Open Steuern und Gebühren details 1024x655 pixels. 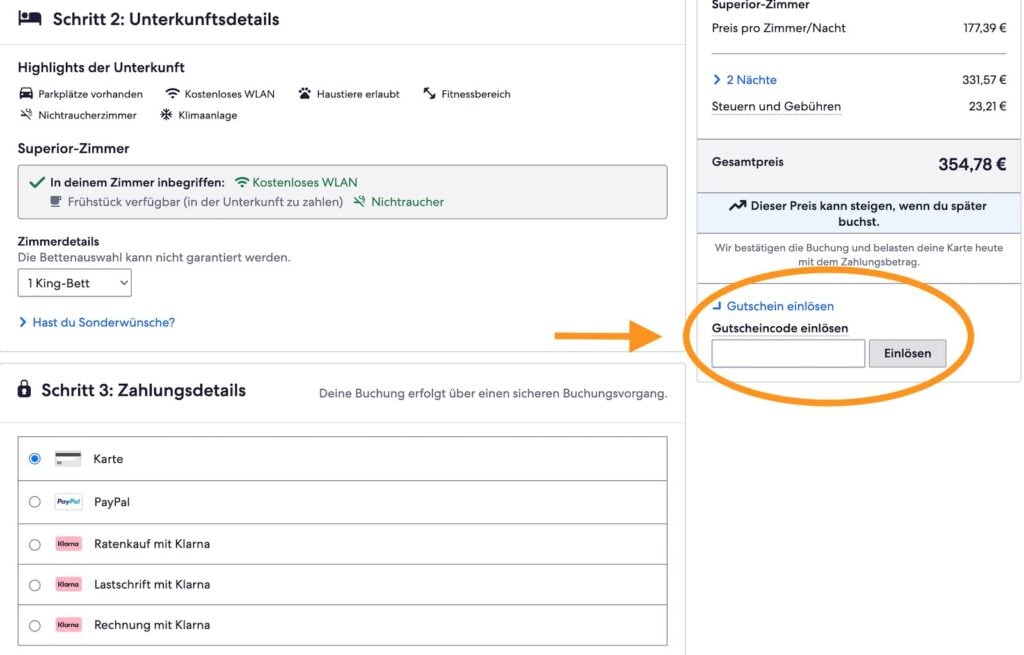click(775, 105)
